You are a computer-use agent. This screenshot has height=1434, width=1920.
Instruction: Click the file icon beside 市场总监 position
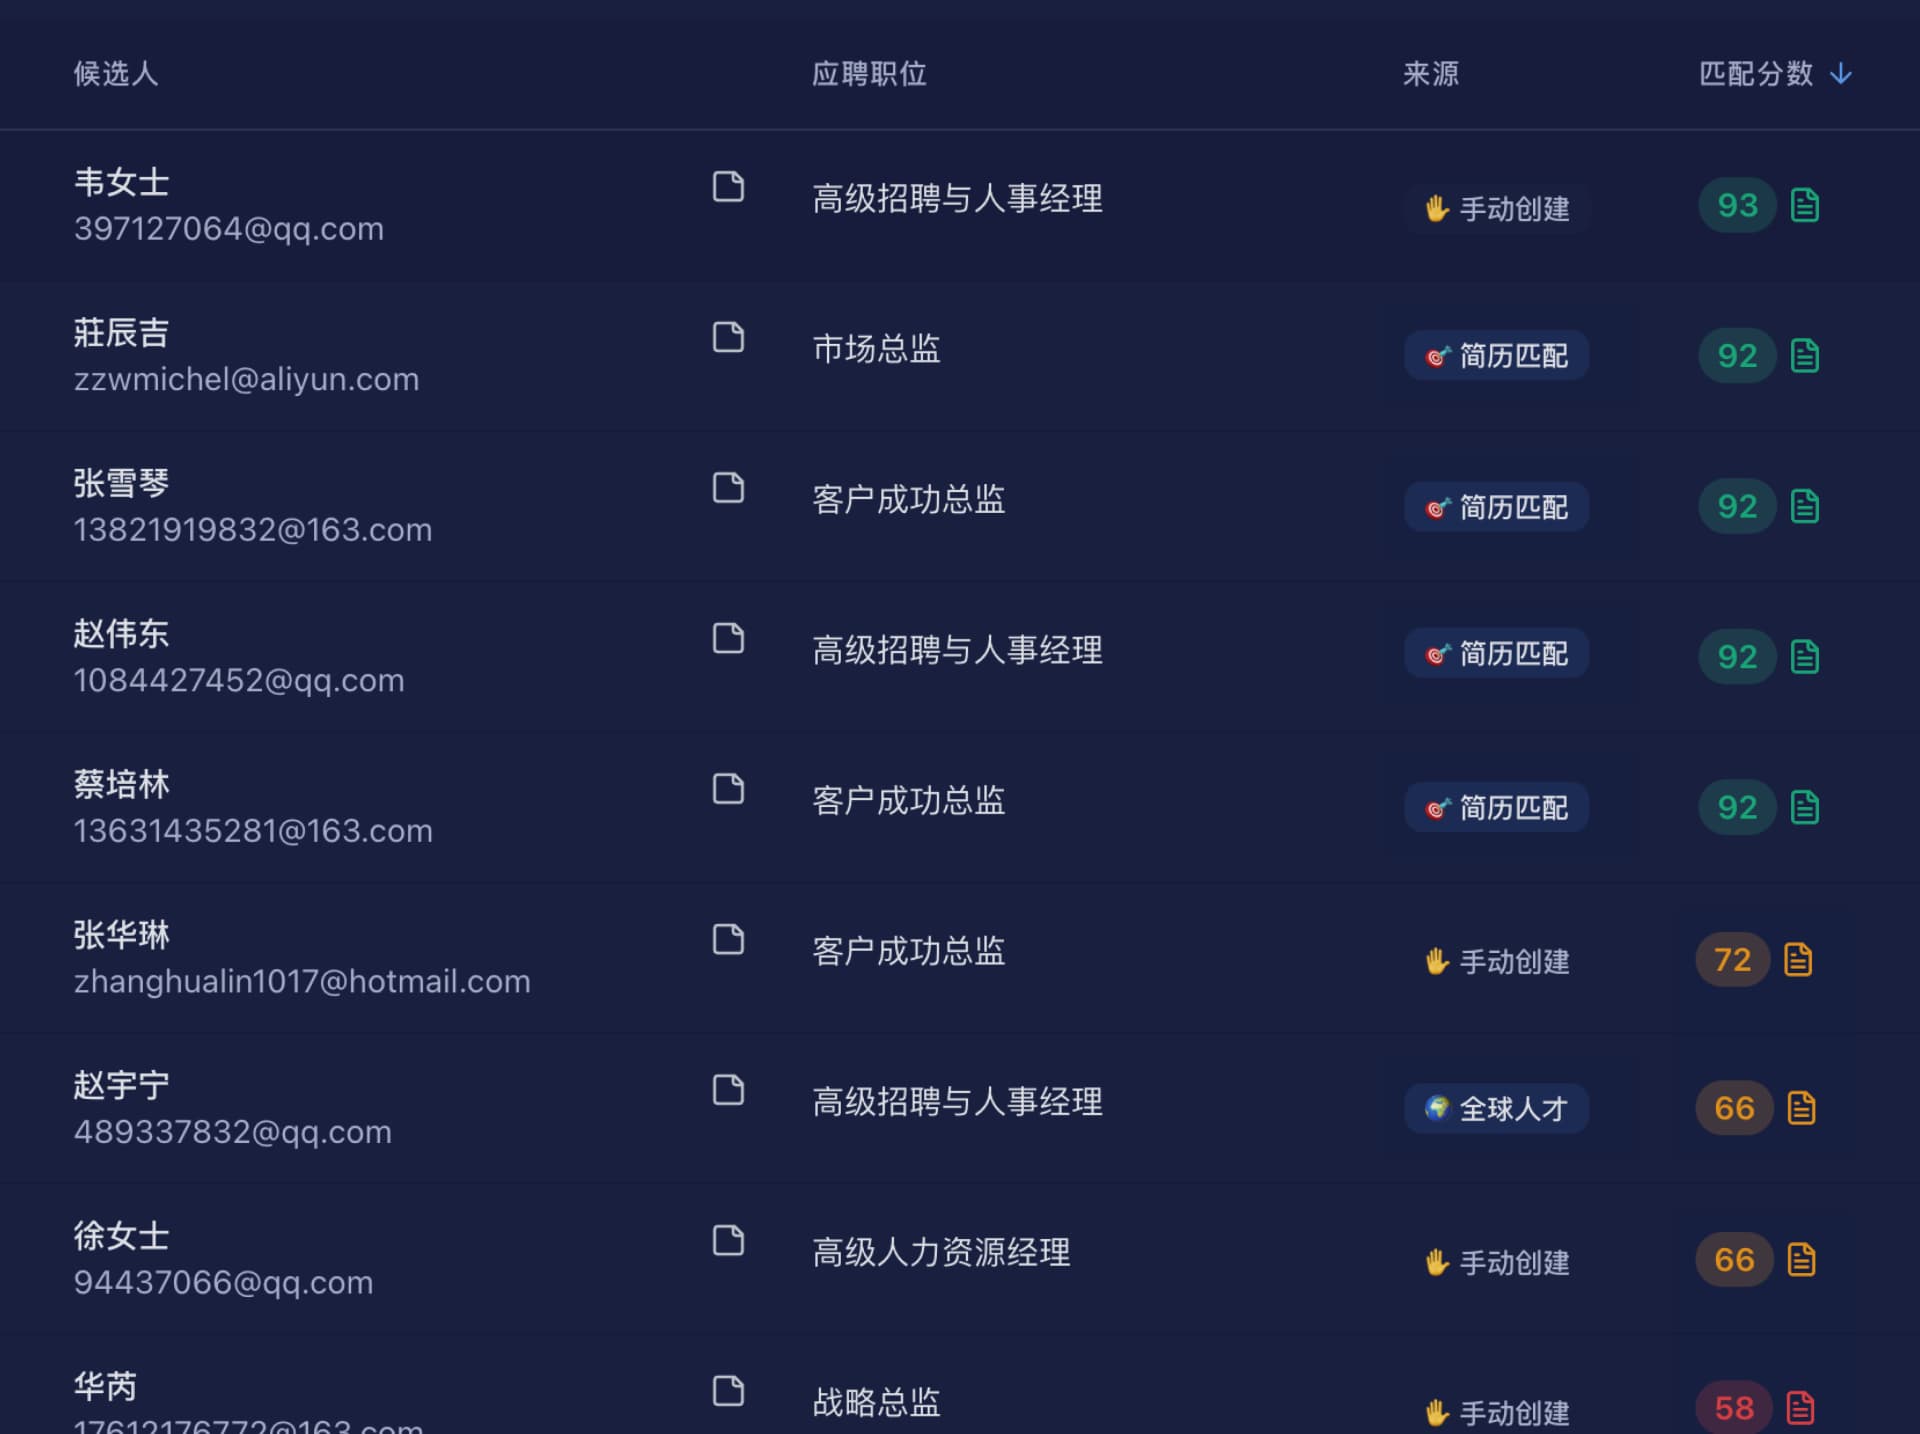click(728, 339)
